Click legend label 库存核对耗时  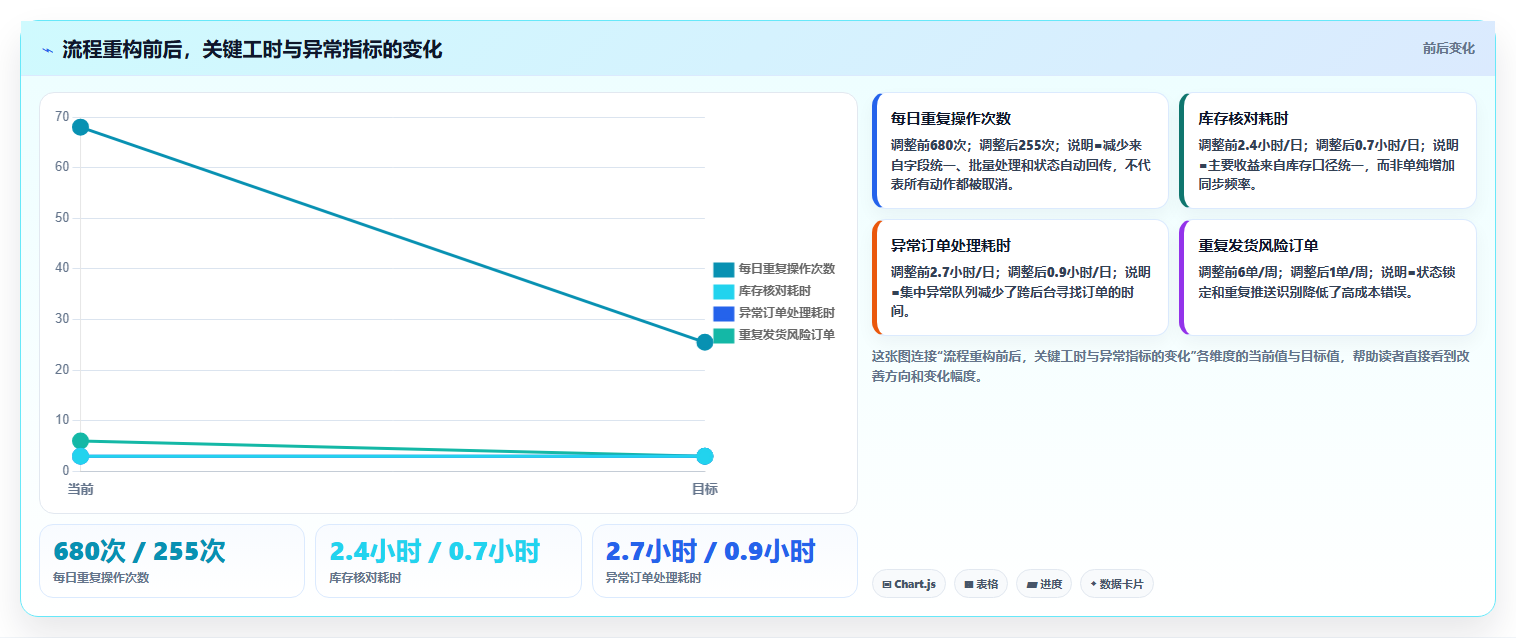[x=775, y=291]
